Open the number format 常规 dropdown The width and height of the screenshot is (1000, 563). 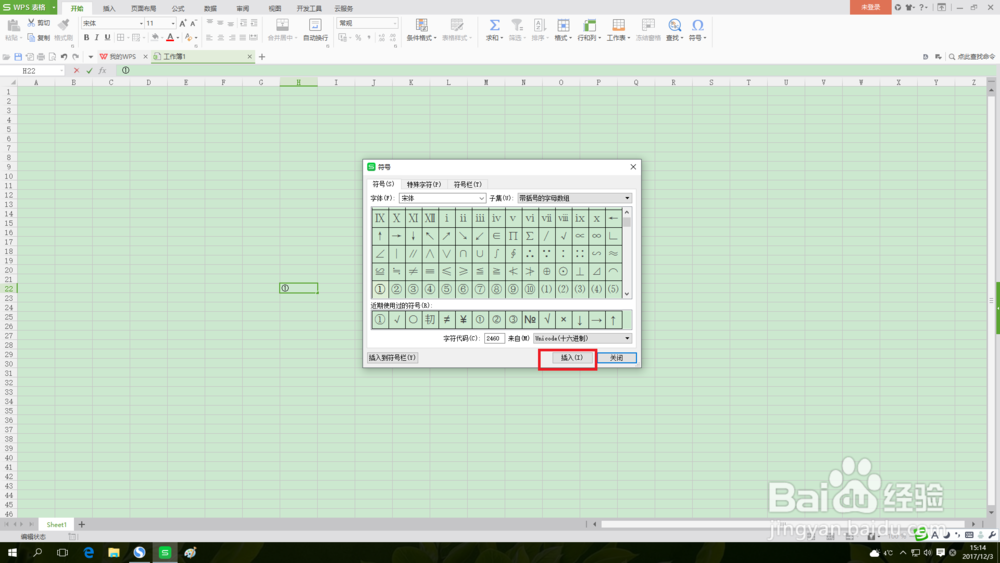pyautogui.click(x=395, y=24)
